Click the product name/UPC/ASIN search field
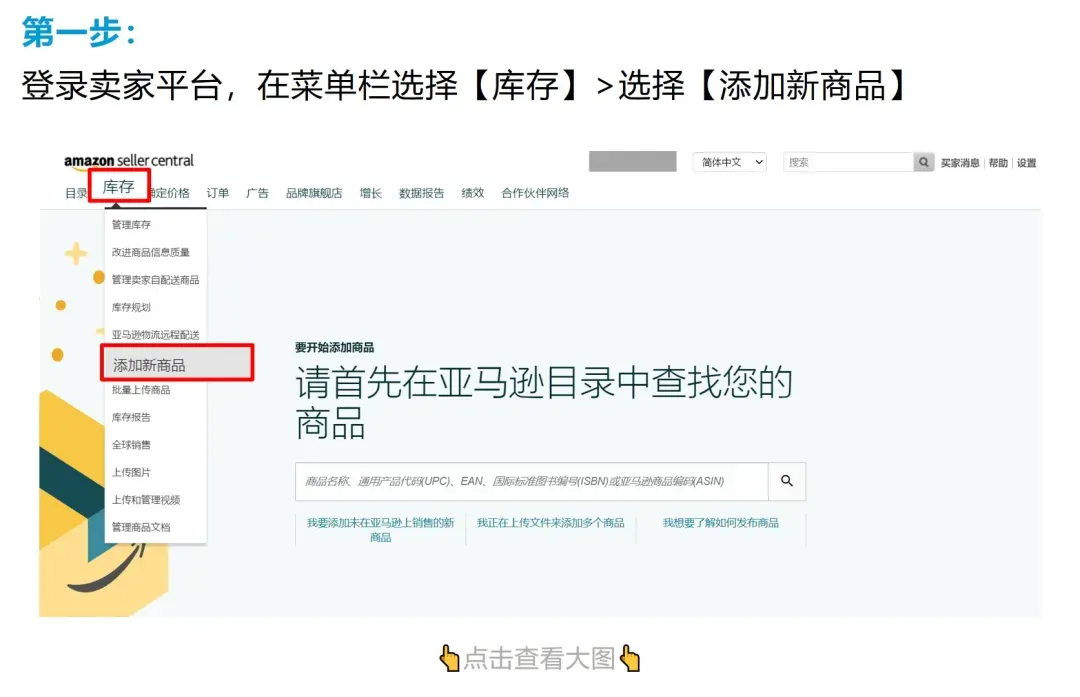The image size is (1080, 697). pyautogui.click(x=532, y=481)
